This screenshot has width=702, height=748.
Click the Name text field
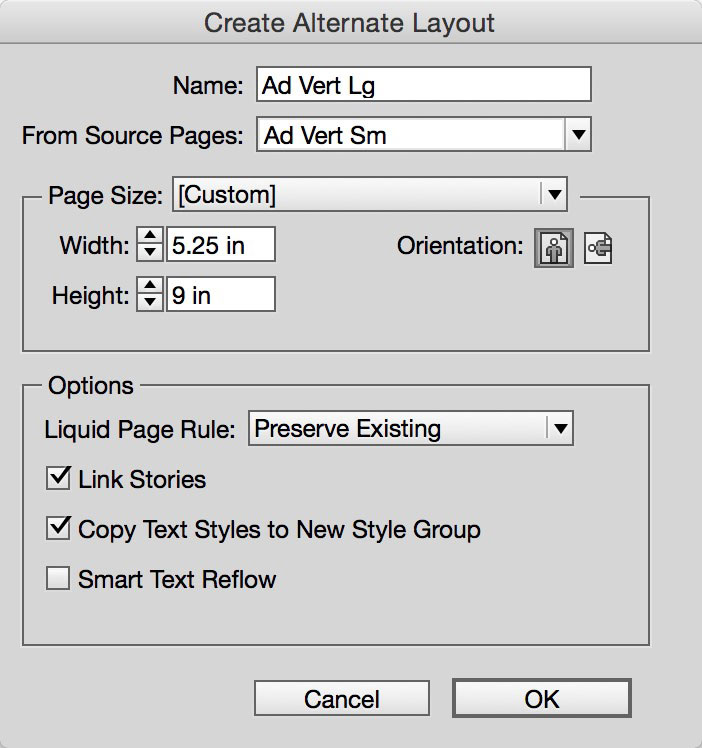423,85
